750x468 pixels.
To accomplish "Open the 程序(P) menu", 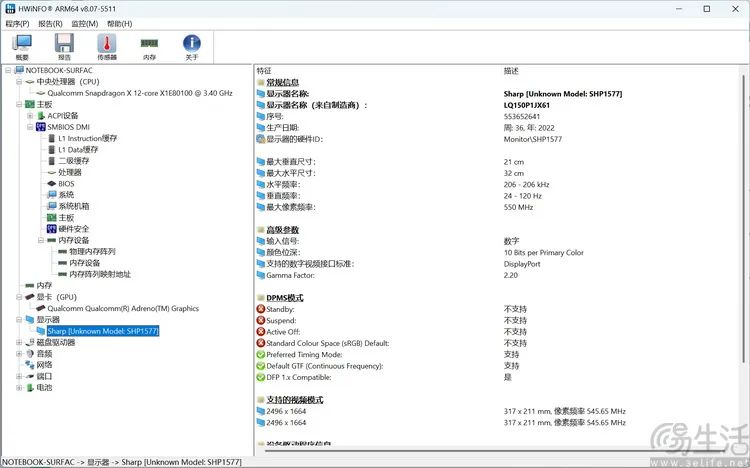I will click(17, 23).
